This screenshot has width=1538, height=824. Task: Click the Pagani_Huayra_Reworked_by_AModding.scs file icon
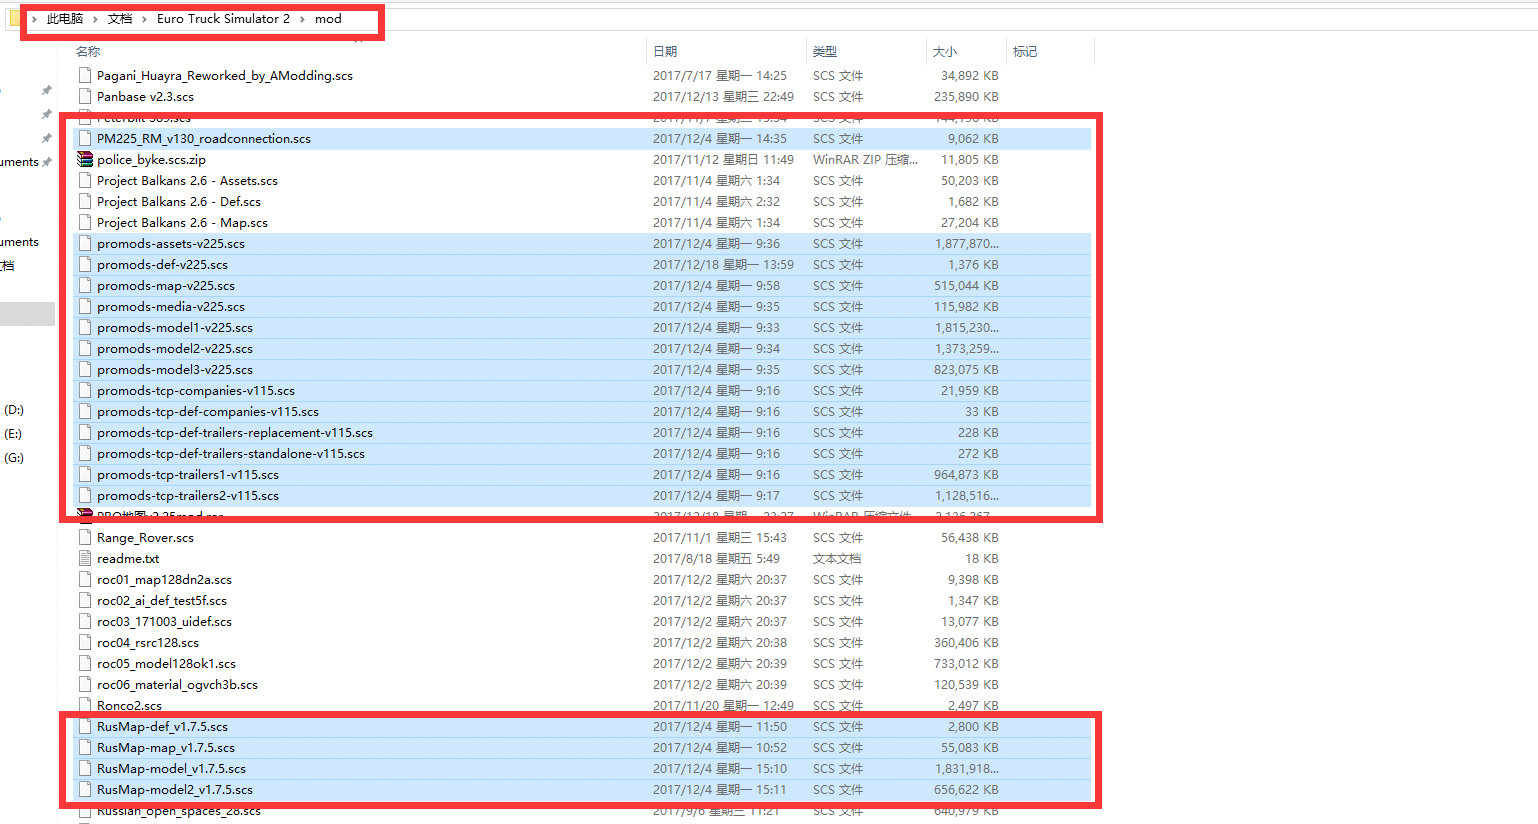(x=85, y=76)
